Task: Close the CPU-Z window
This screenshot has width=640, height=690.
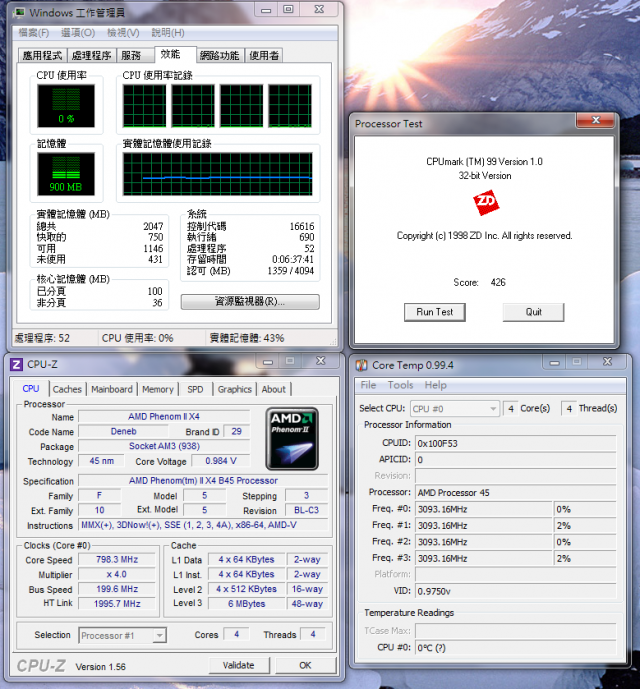Action: tap(320, 361)
